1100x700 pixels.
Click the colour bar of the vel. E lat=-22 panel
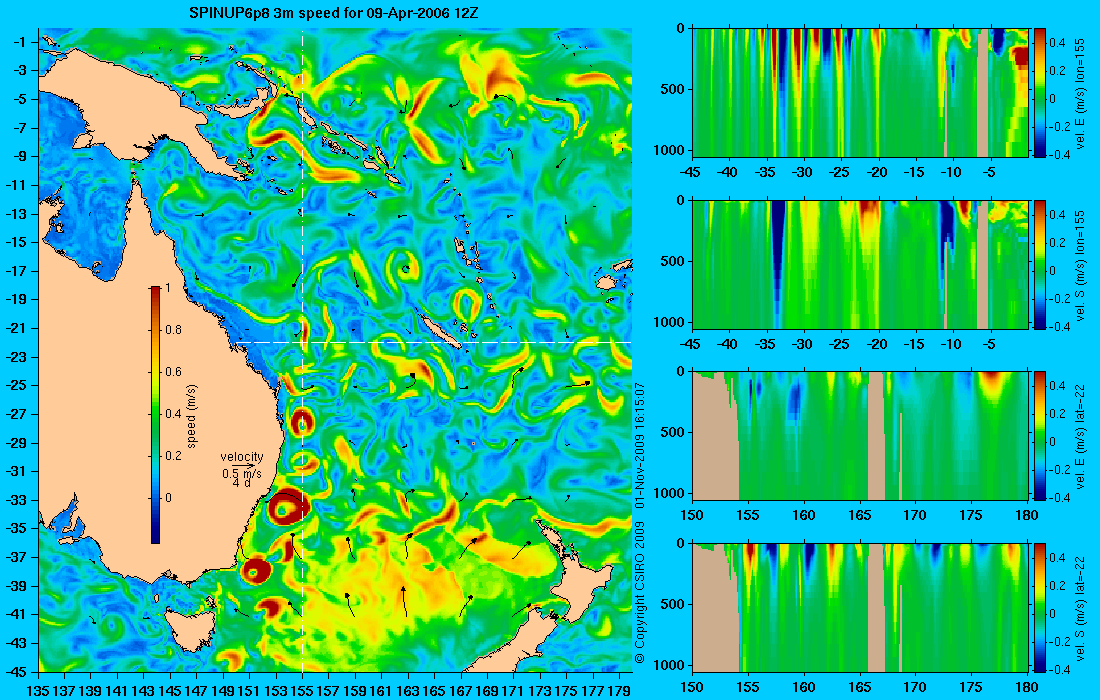1040,436
